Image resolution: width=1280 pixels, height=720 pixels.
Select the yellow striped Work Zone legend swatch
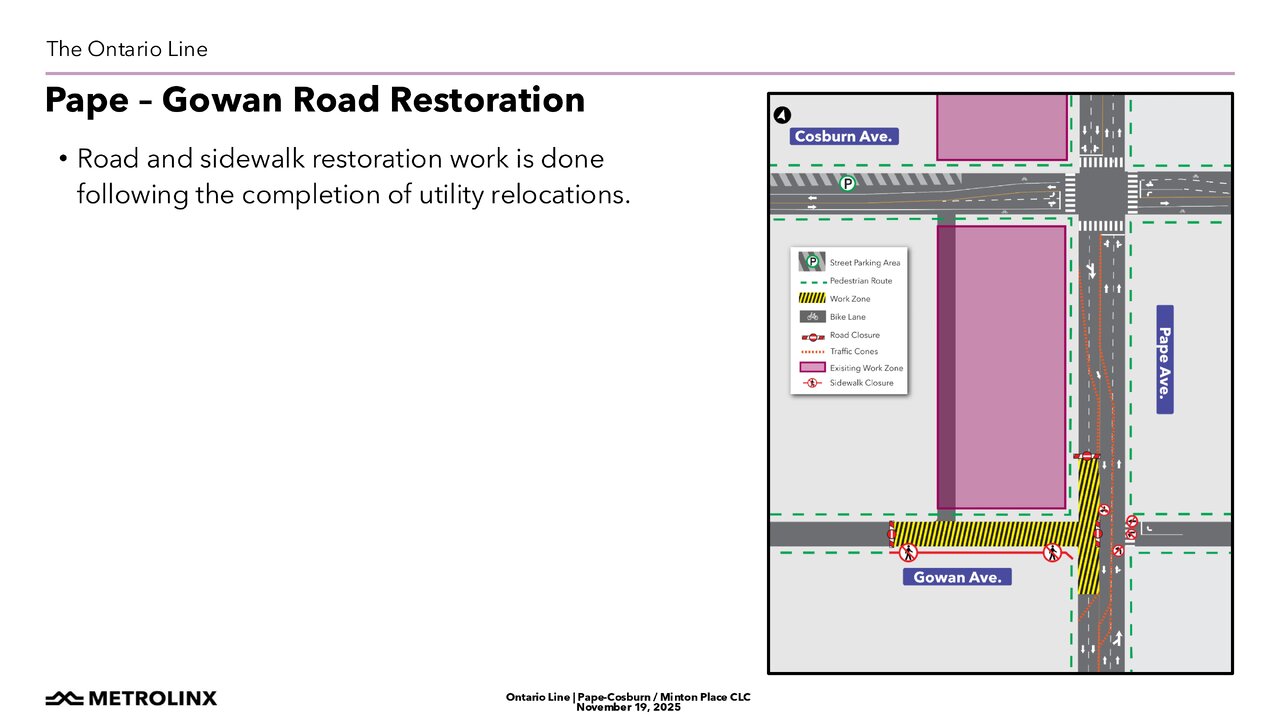click(812, 299)
